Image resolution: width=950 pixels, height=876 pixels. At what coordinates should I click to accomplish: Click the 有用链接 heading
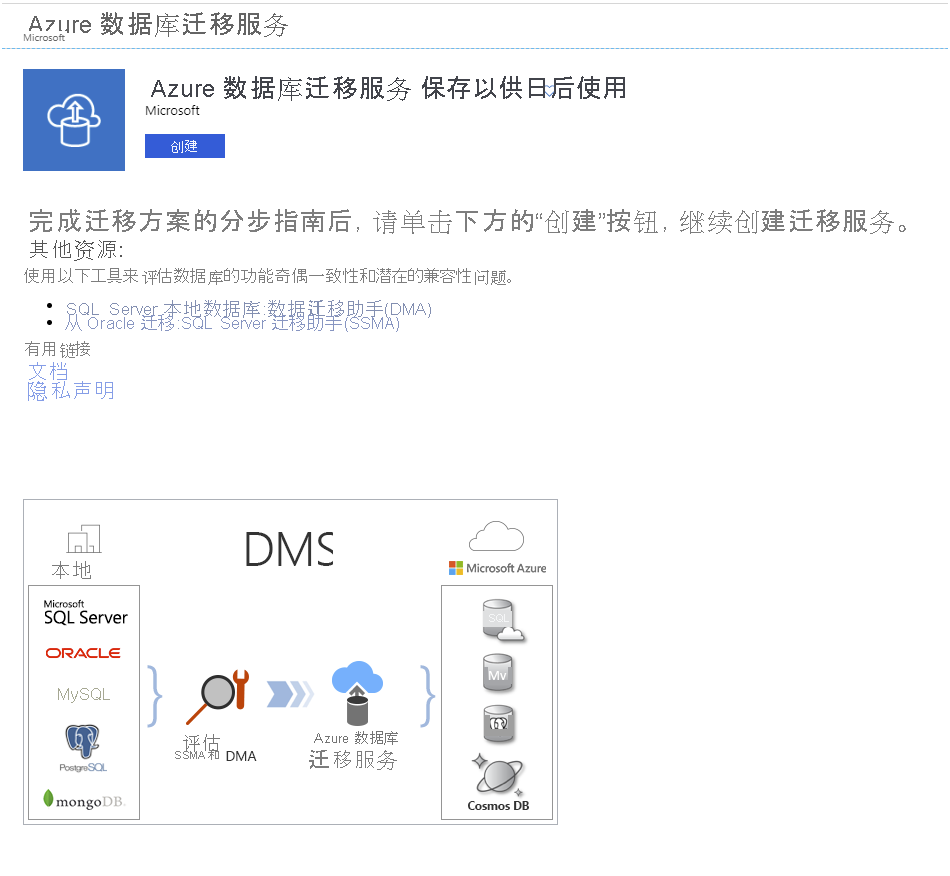click(x=58, y=349)
